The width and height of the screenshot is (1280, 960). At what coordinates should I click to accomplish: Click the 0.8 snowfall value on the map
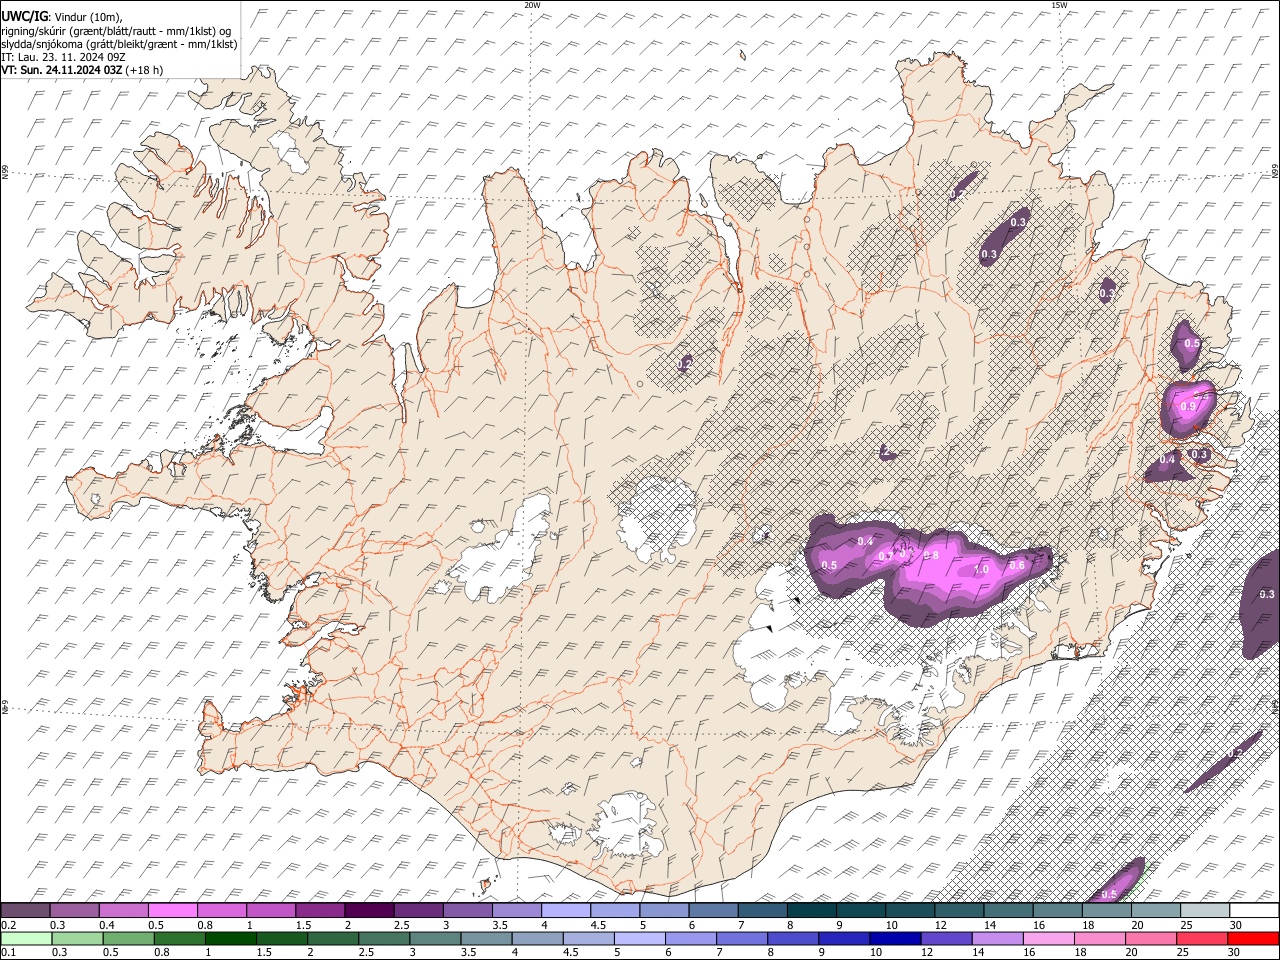click(x=931, y=555)
